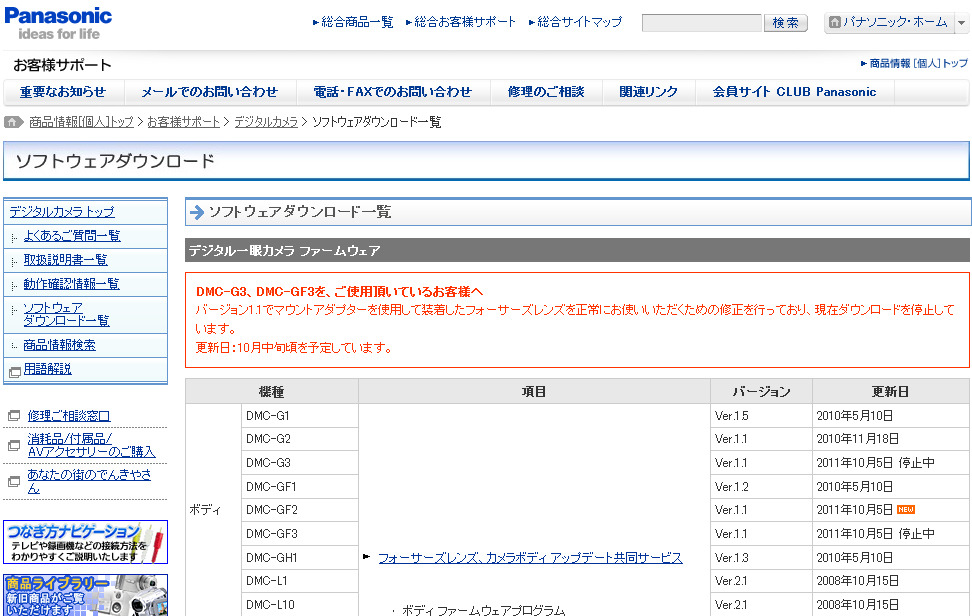The image size is (972, 616).
Task: Click the 機種 column header
Action: coord(272,392)
